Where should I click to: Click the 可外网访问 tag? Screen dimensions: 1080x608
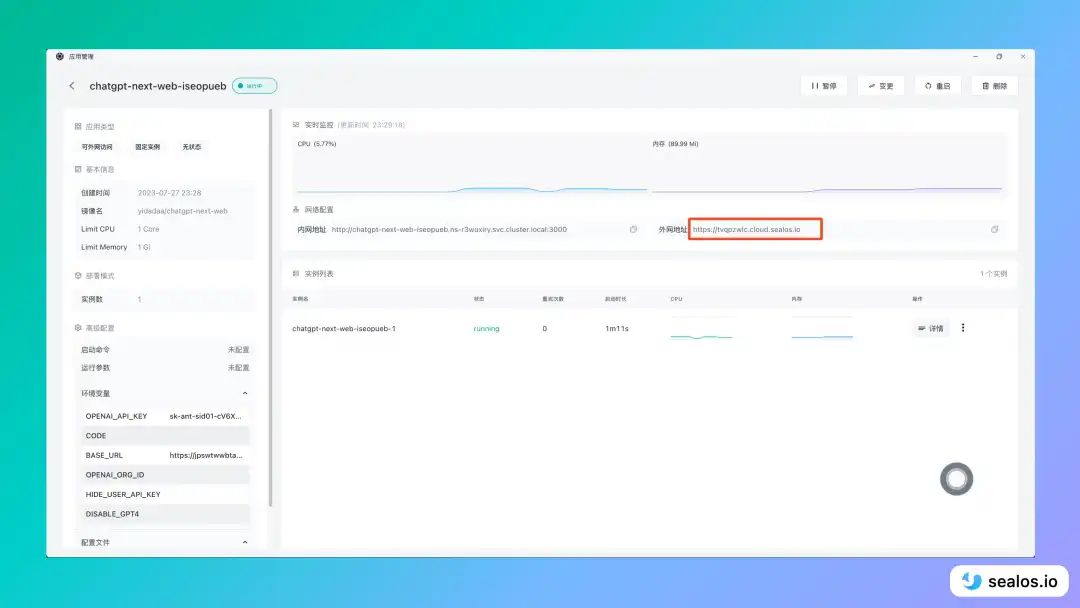[x=97, y=147]
